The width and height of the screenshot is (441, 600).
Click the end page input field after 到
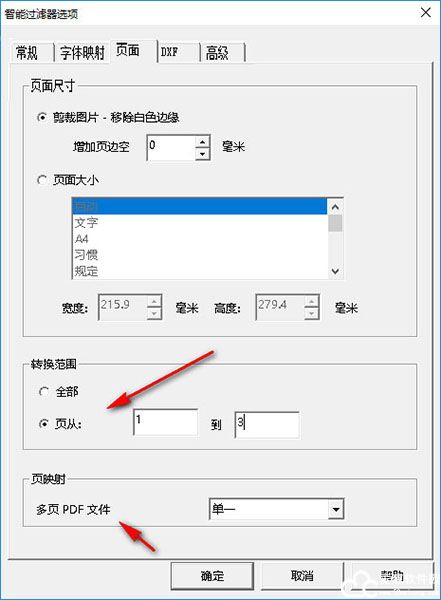pos(267,425)
